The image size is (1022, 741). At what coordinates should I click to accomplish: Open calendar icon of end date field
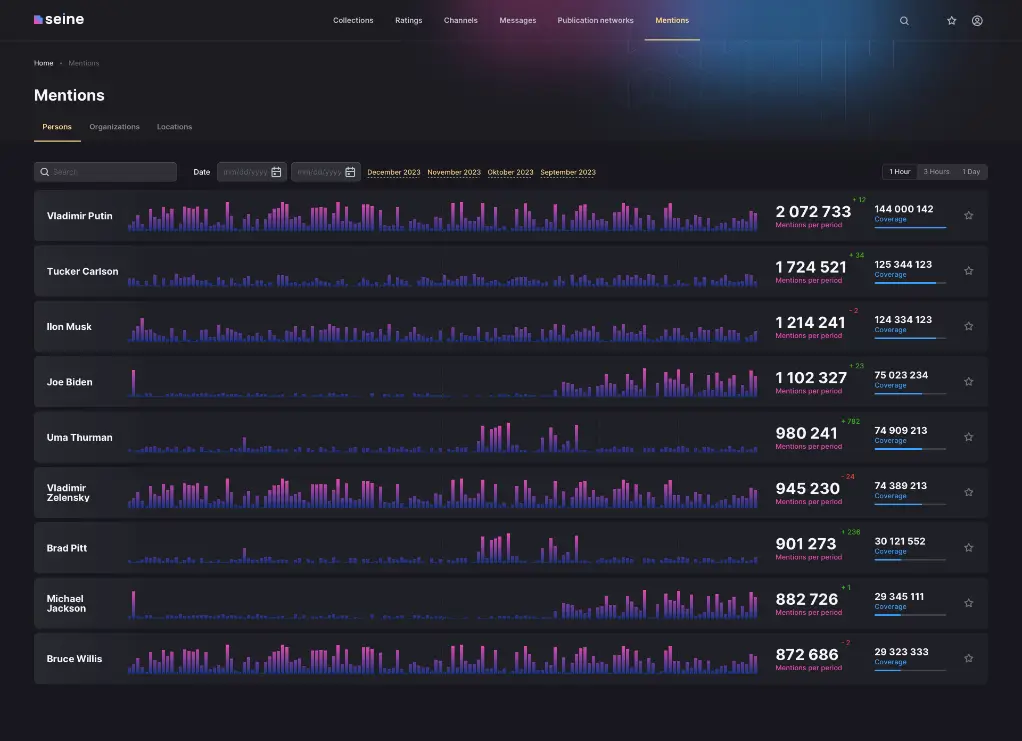coord(350,172)
